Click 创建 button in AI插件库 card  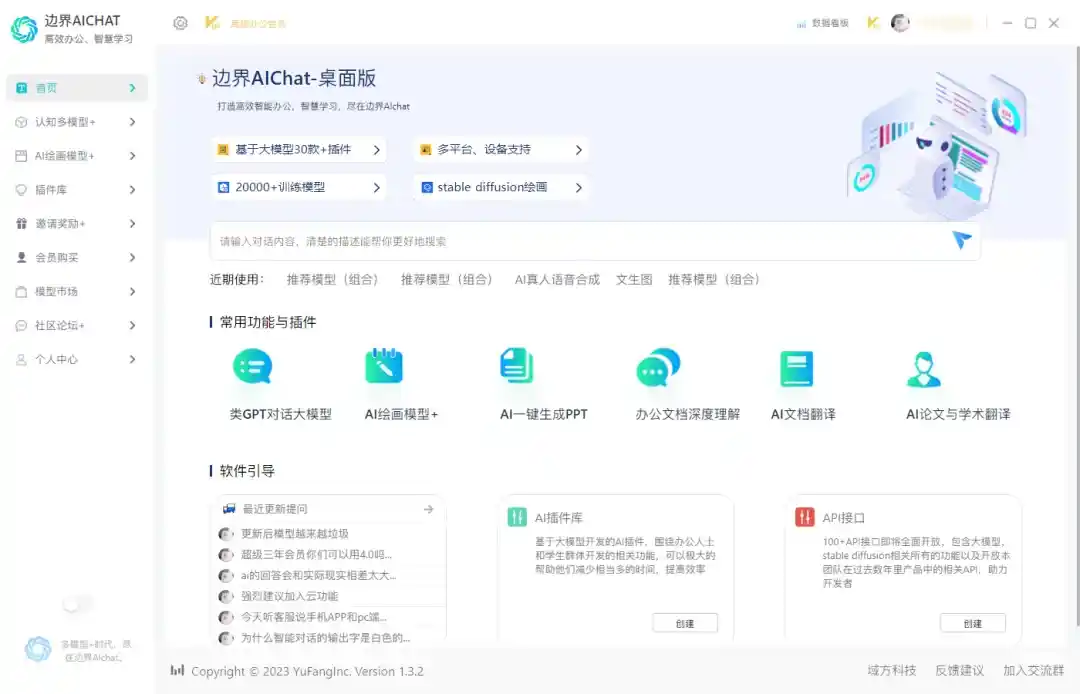(x=685, y=623)
